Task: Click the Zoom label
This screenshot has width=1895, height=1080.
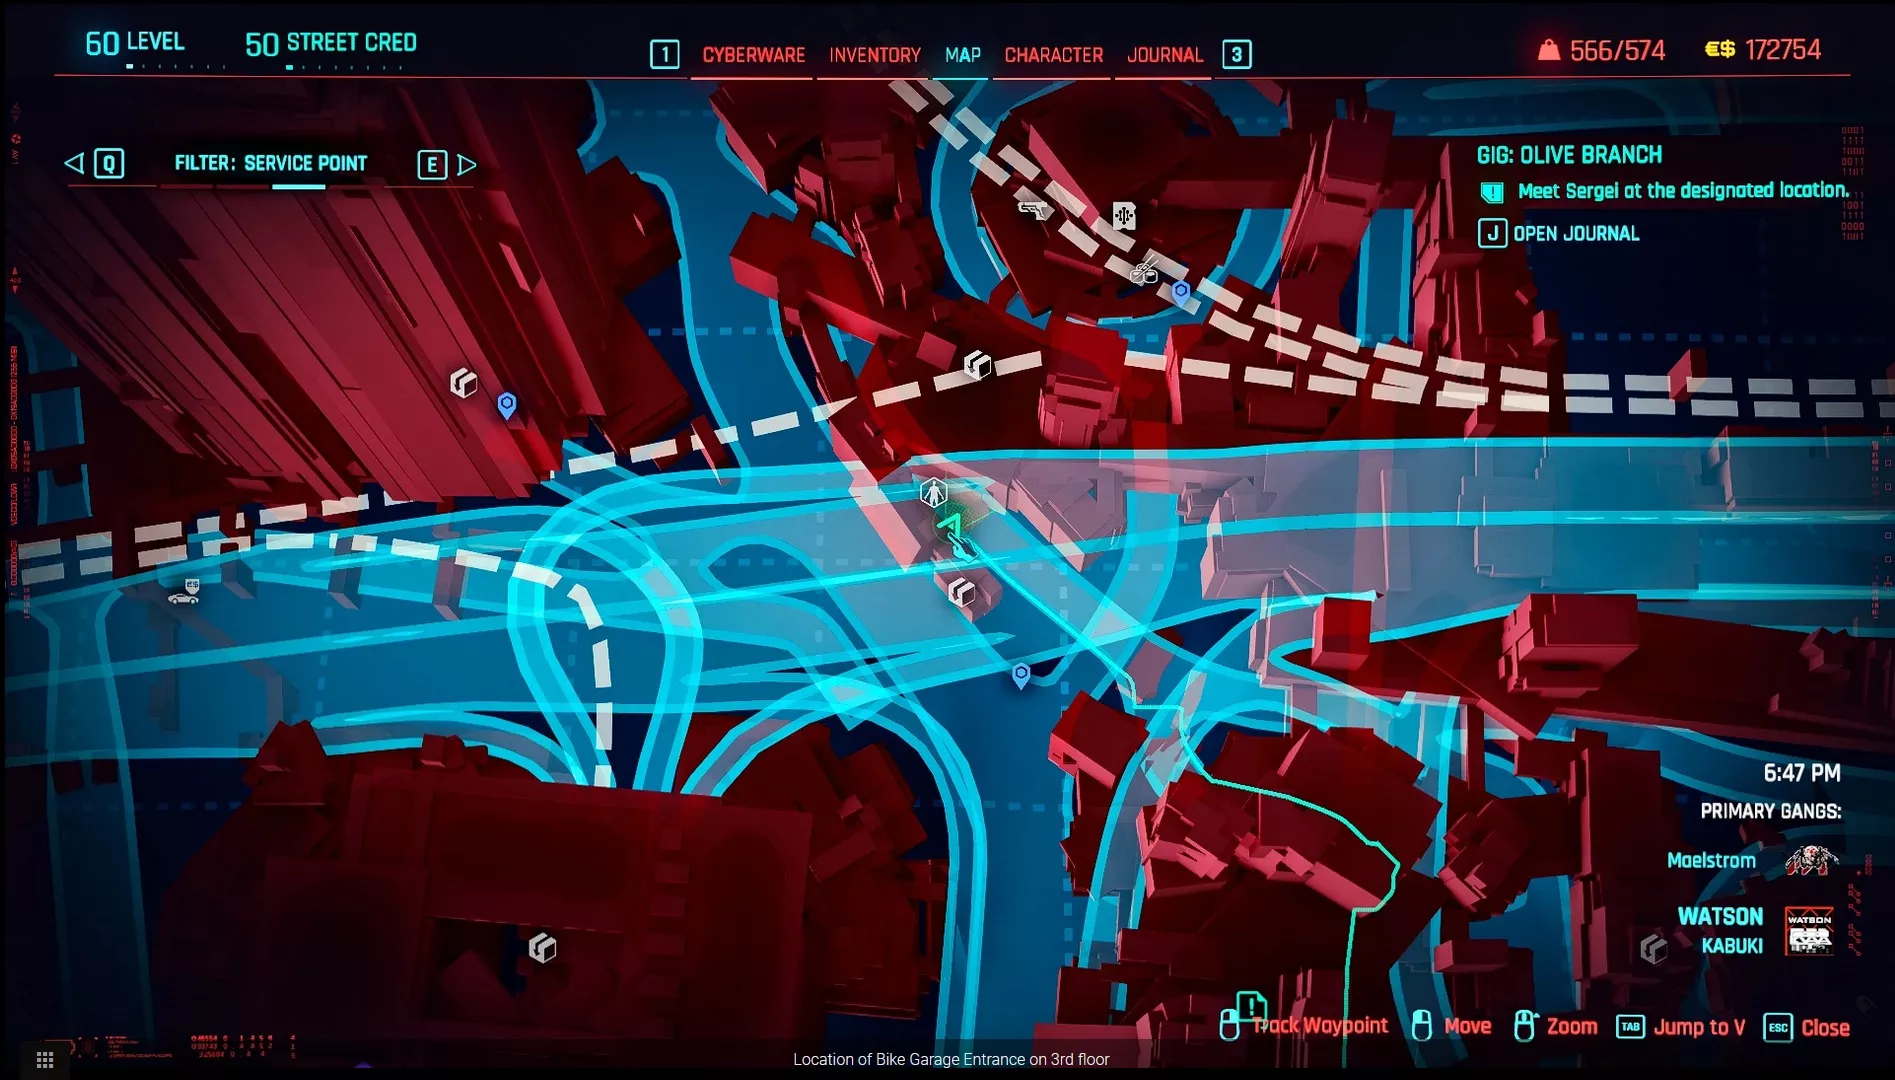Action: 1572,1027
